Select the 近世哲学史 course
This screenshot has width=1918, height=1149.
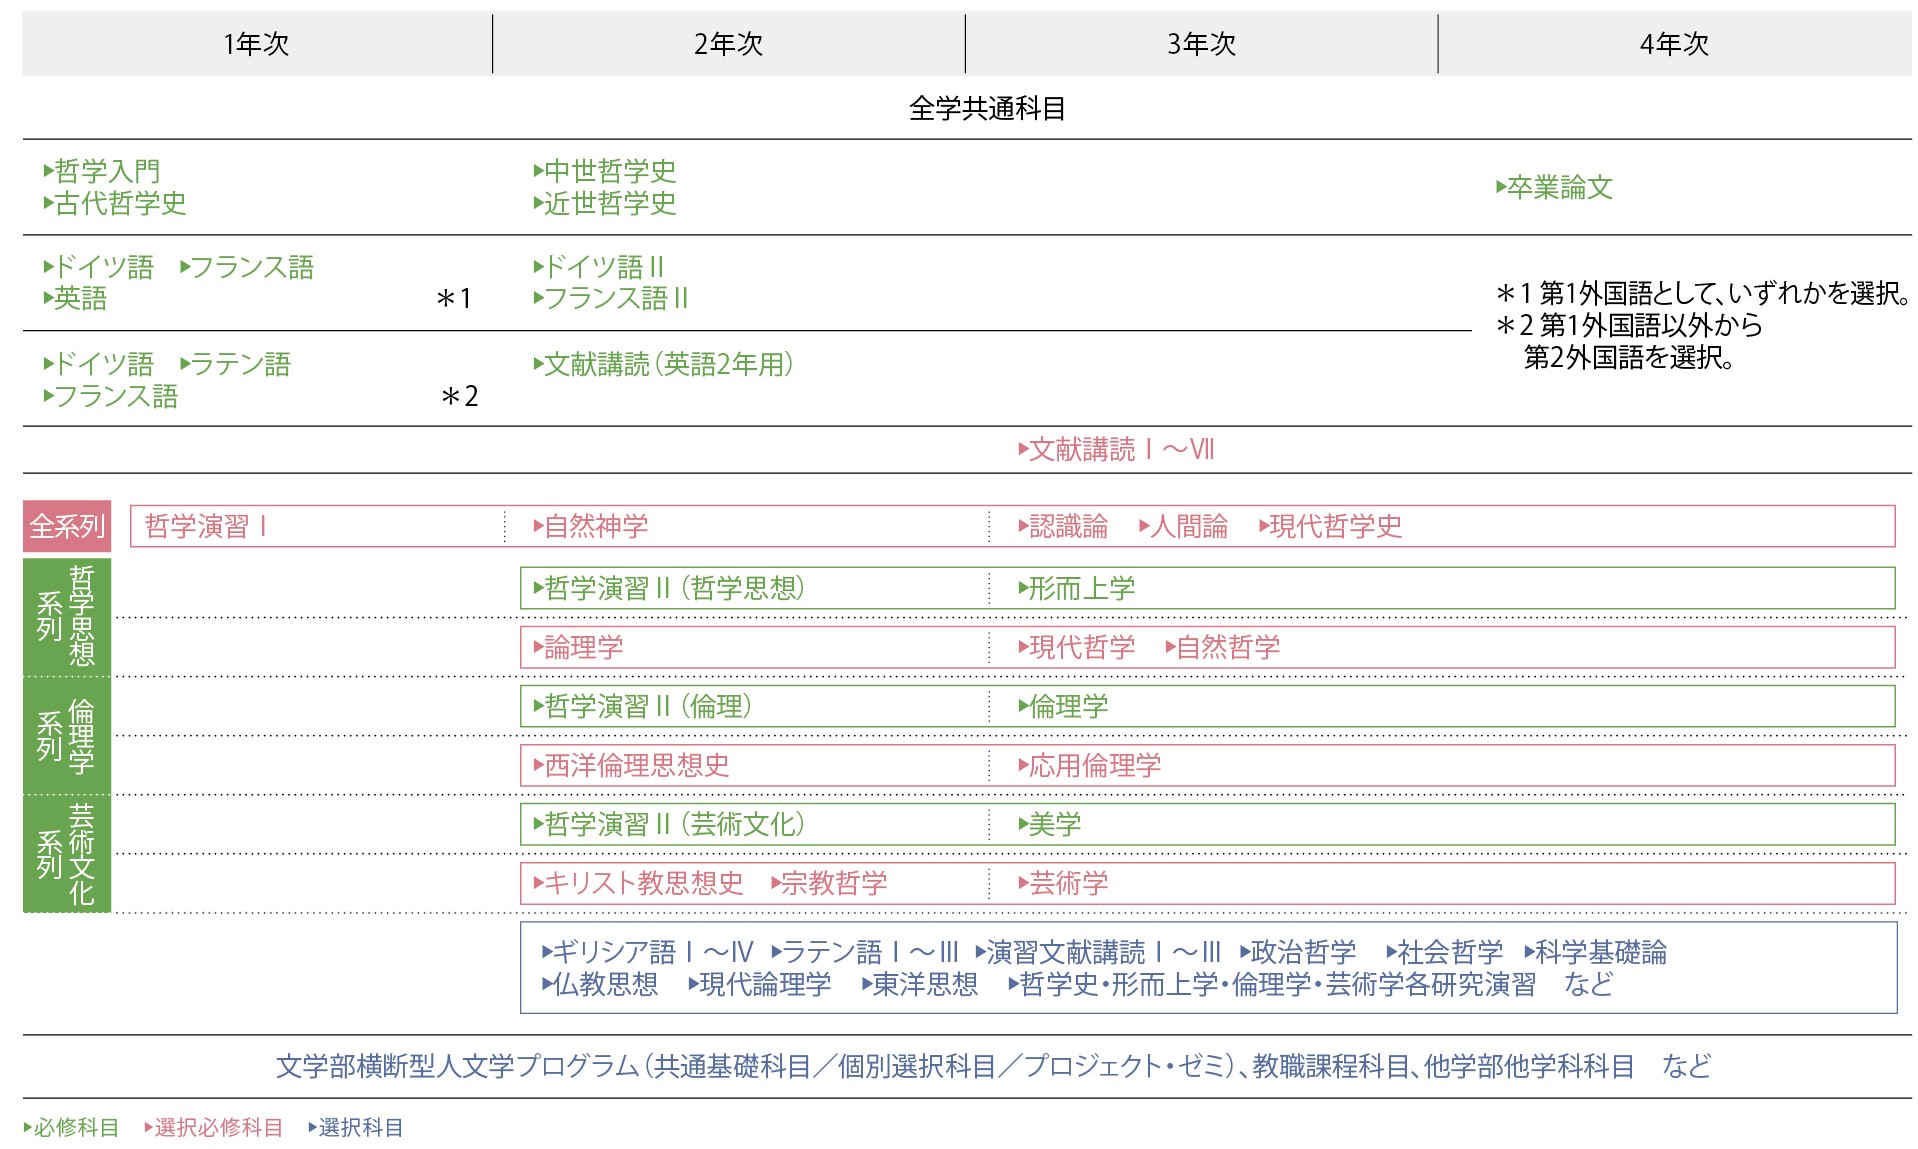tap(605, 203)
